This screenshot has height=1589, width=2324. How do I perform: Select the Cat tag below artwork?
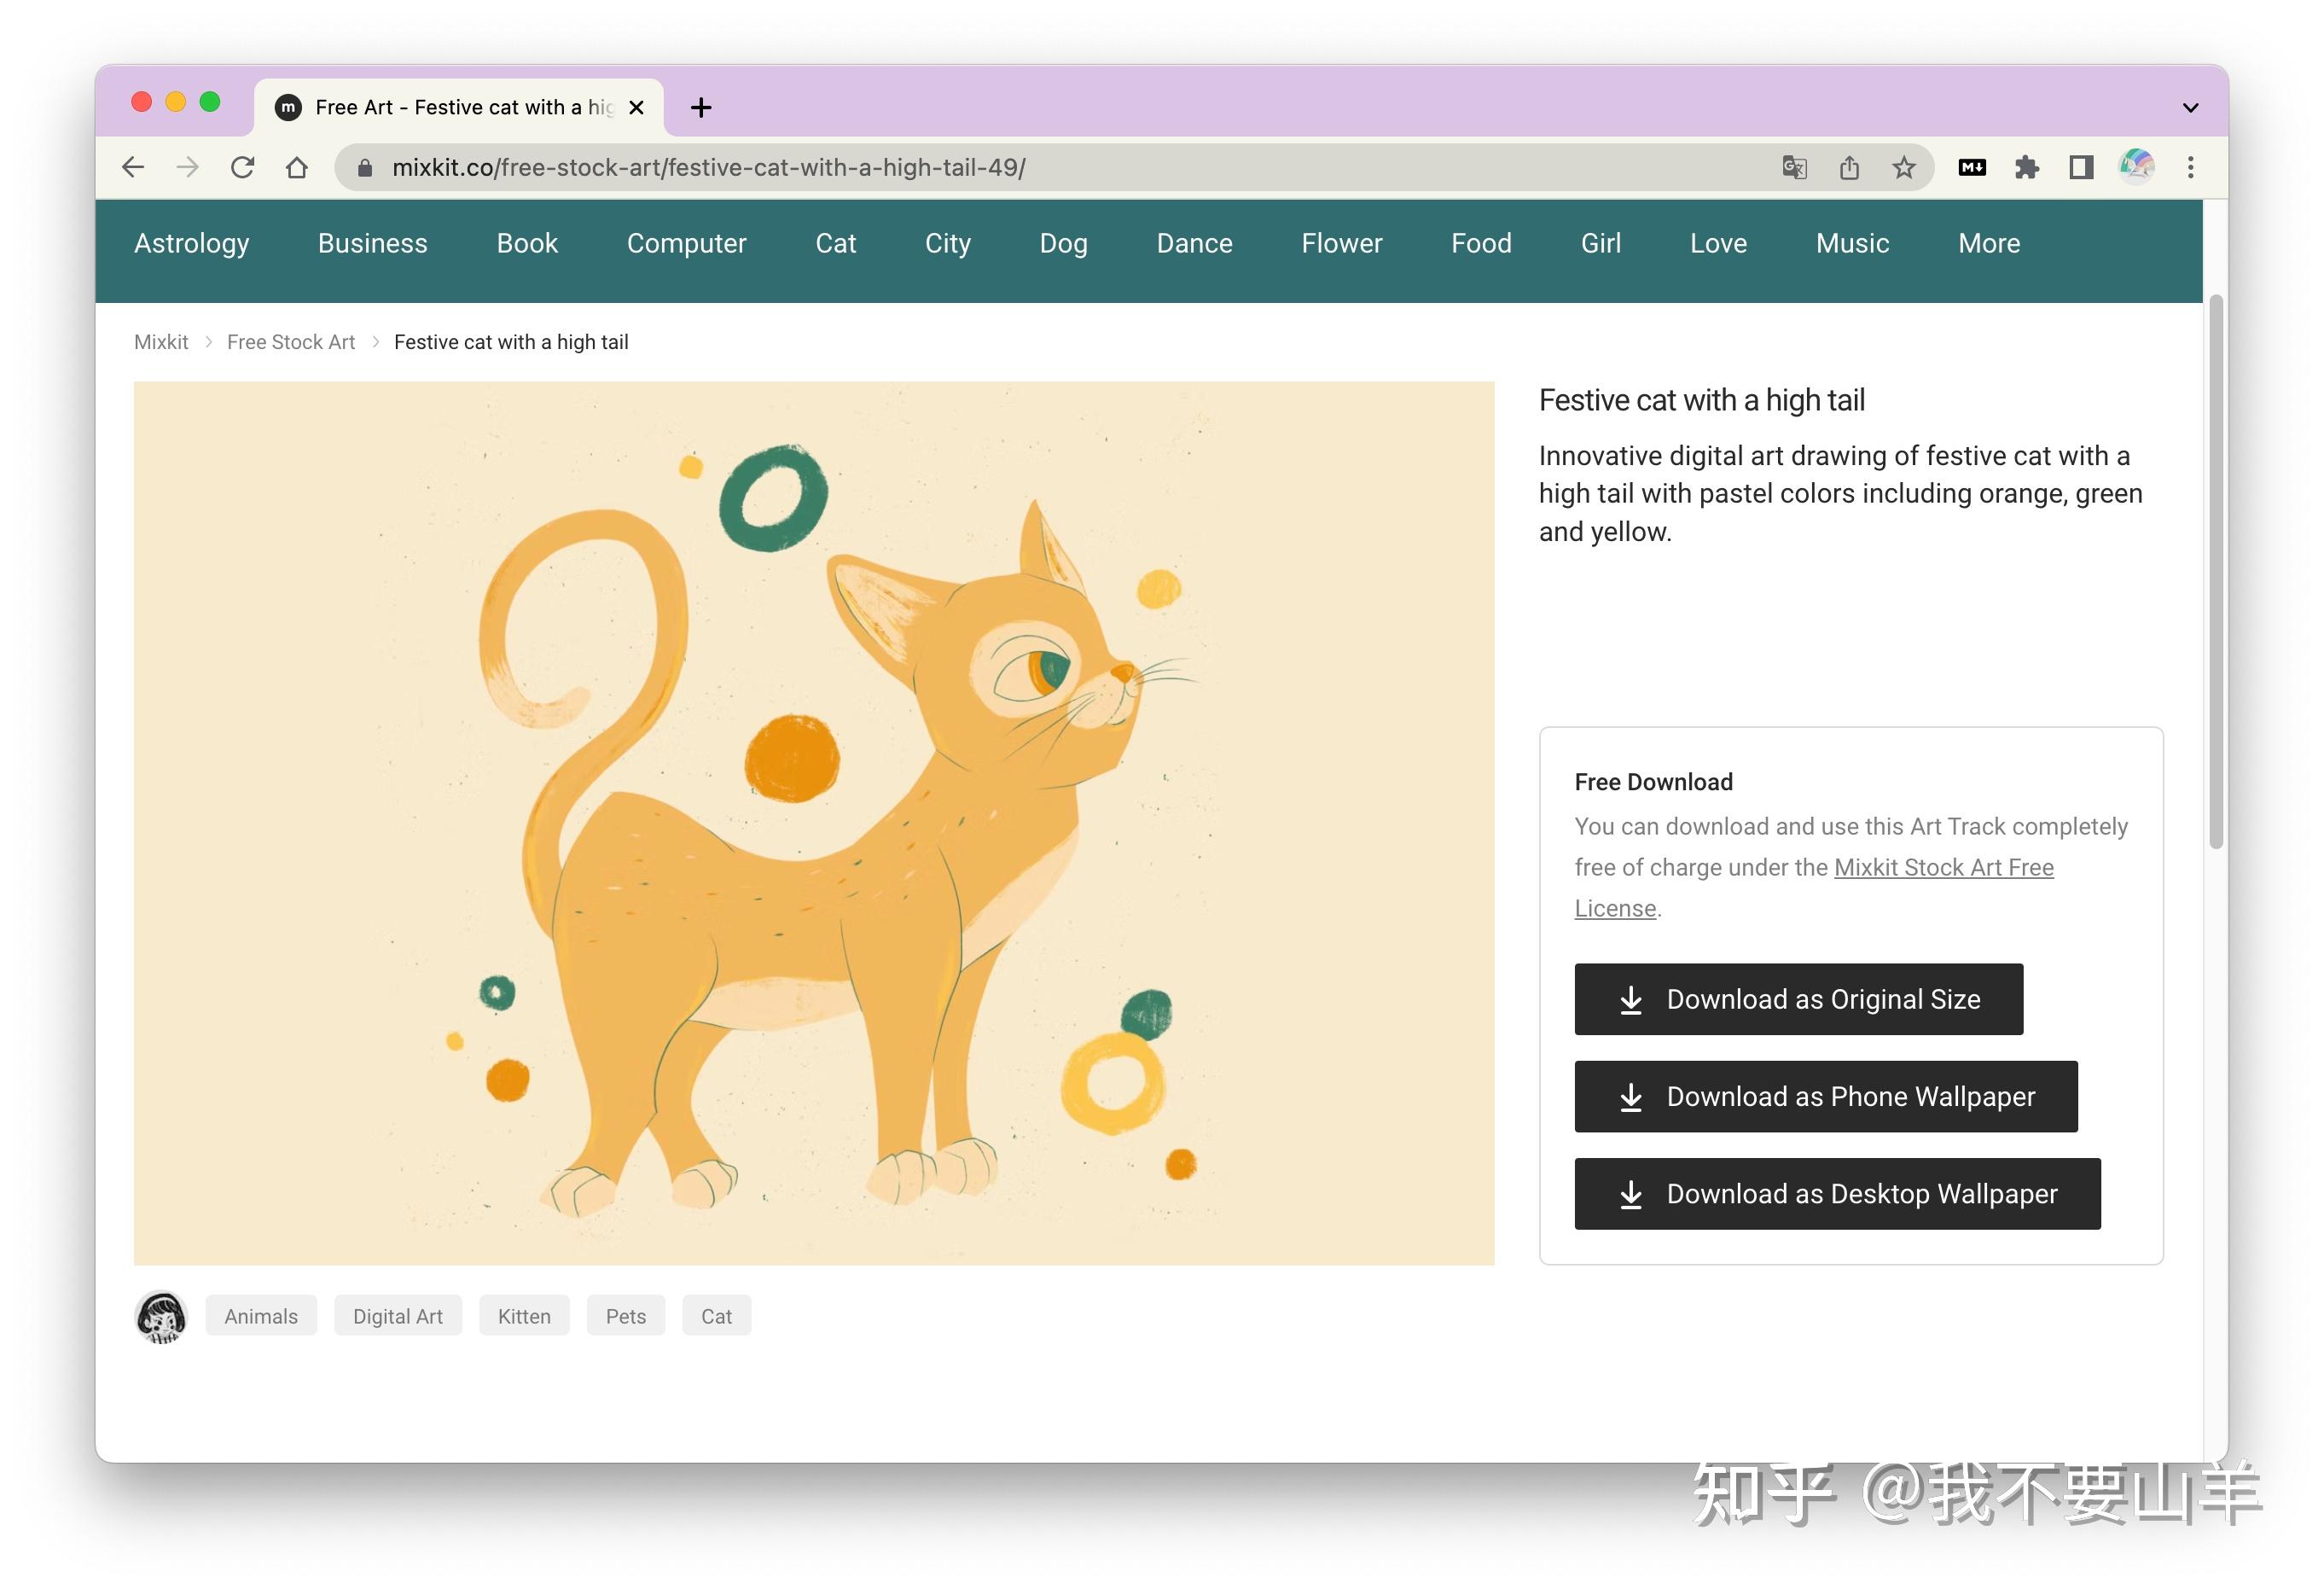click(716, 1316)
